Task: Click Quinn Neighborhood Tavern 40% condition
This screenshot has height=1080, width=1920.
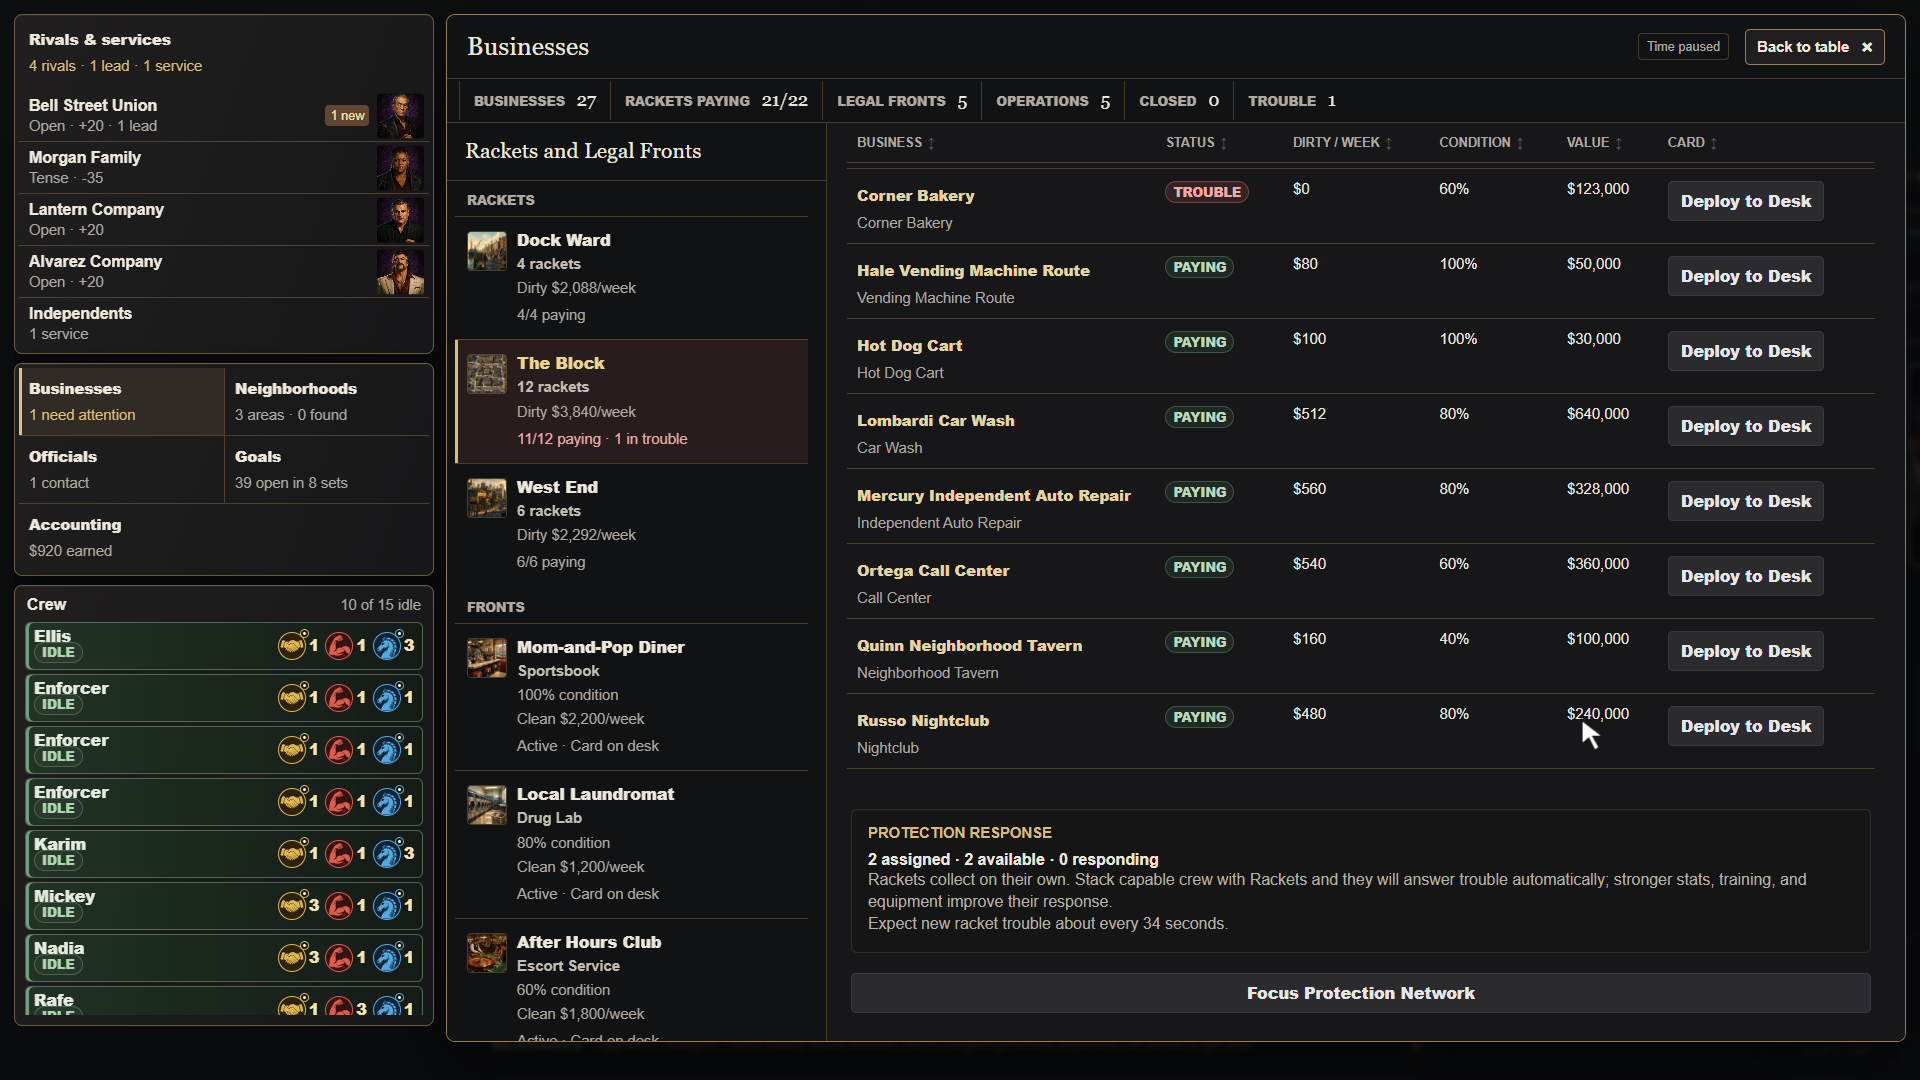Action: coord(1454,639)
